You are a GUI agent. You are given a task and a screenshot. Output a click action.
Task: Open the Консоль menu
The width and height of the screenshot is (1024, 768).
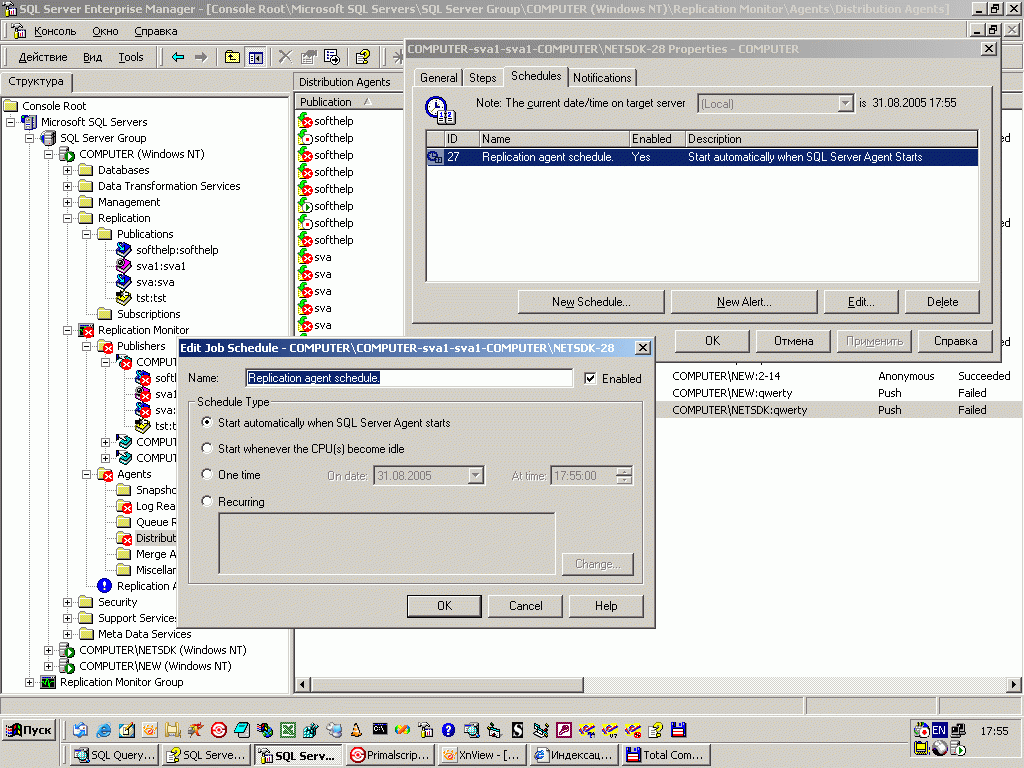[55, 31]
